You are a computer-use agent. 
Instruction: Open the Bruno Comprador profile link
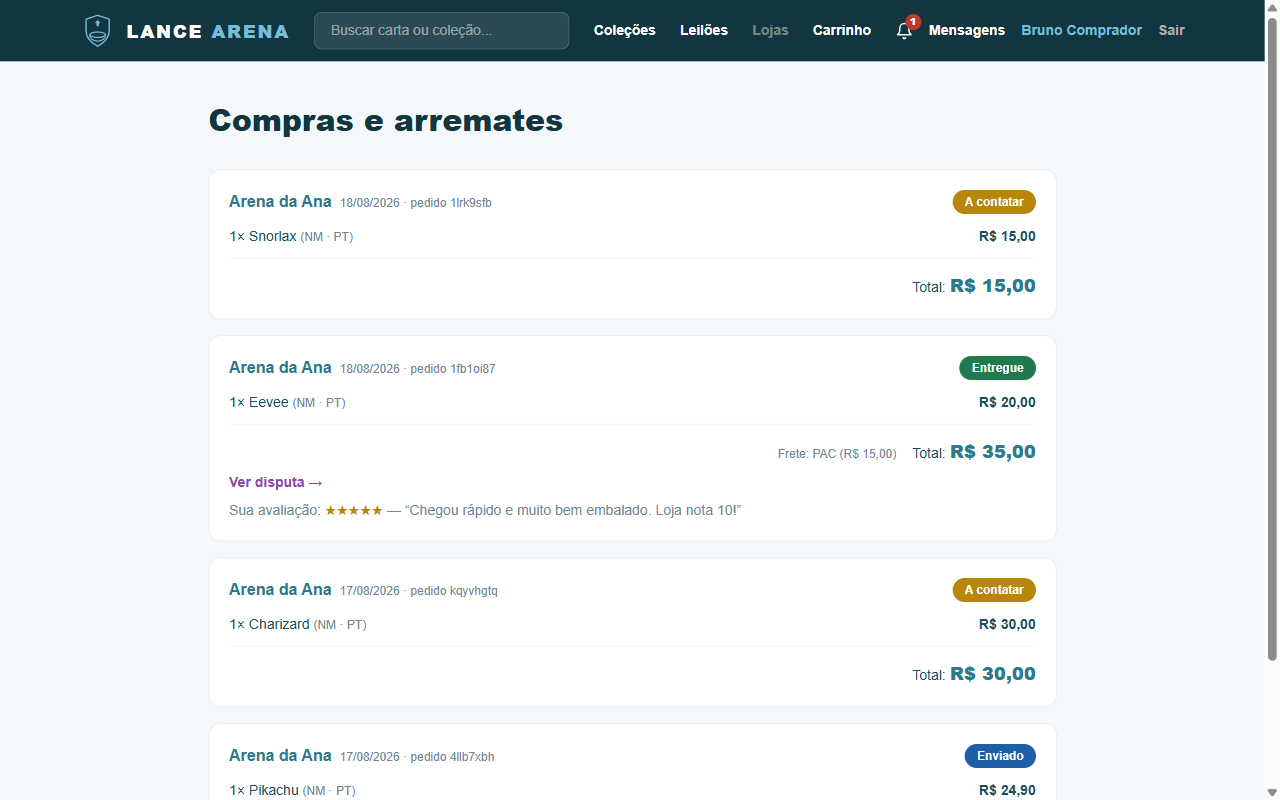pyautogui.click(x=1081, y=30)
